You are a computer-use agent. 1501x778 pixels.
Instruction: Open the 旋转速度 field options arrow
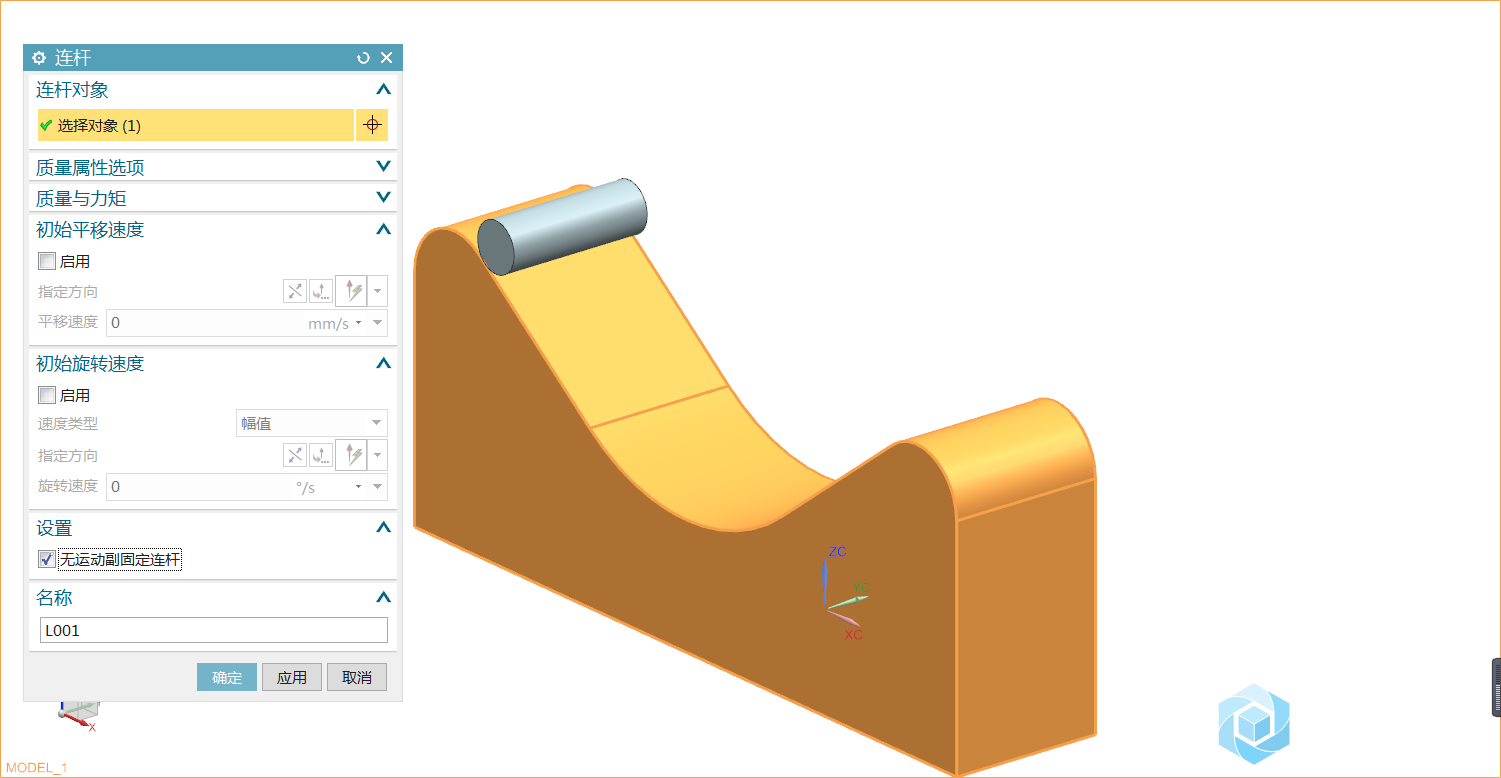tap(378, 487)
